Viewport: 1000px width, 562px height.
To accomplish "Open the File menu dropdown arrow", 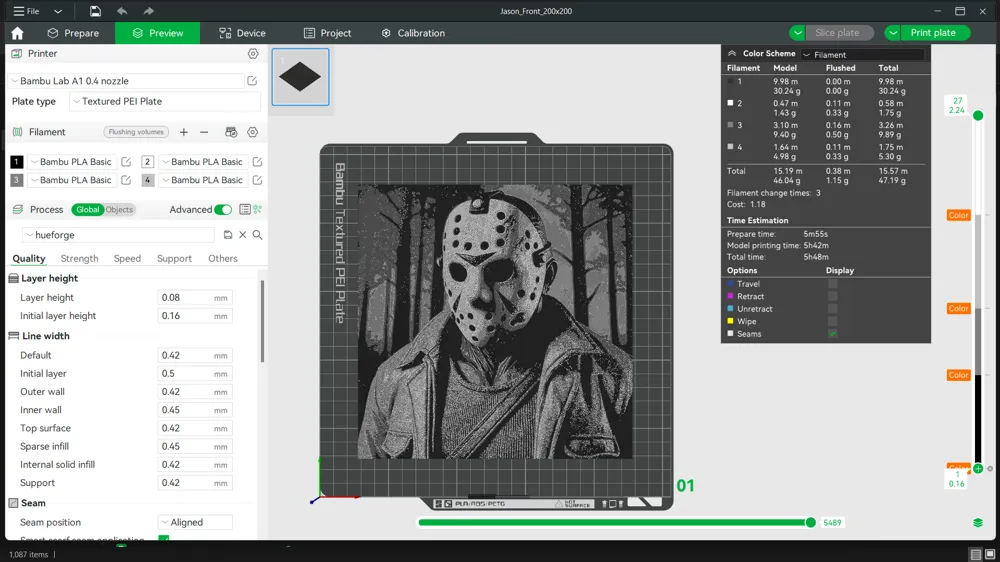I will (x=57, y=11).
